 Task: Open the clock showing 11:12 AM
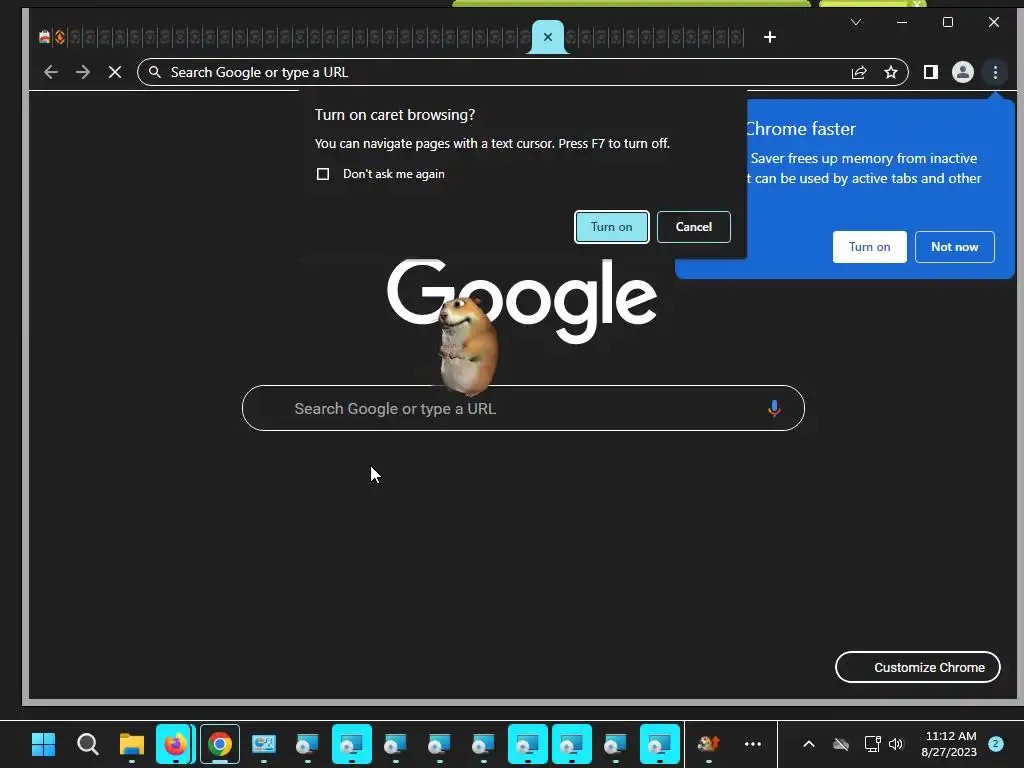coord(949,744)
